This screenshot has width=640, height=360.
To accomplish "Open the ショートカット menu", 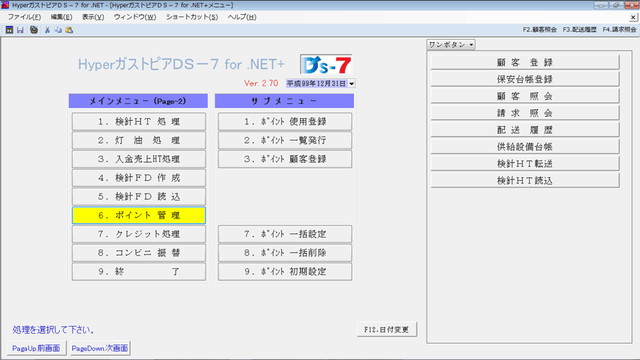I will click(192, 17).
